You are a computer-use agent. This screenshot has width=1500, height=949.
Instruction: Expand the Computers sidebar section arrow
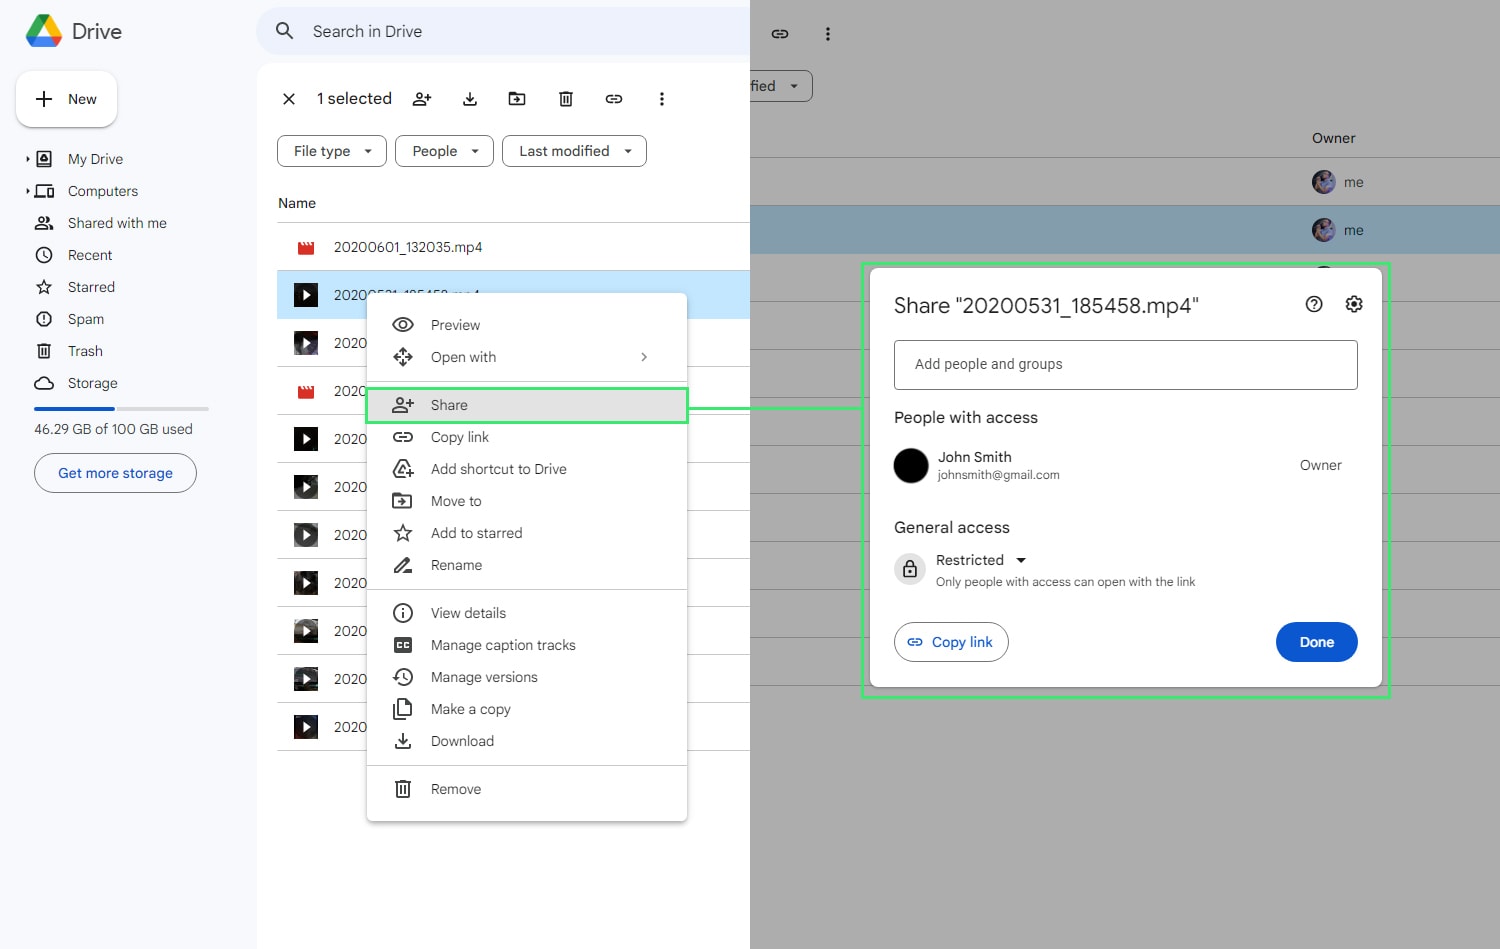[27, 191]
